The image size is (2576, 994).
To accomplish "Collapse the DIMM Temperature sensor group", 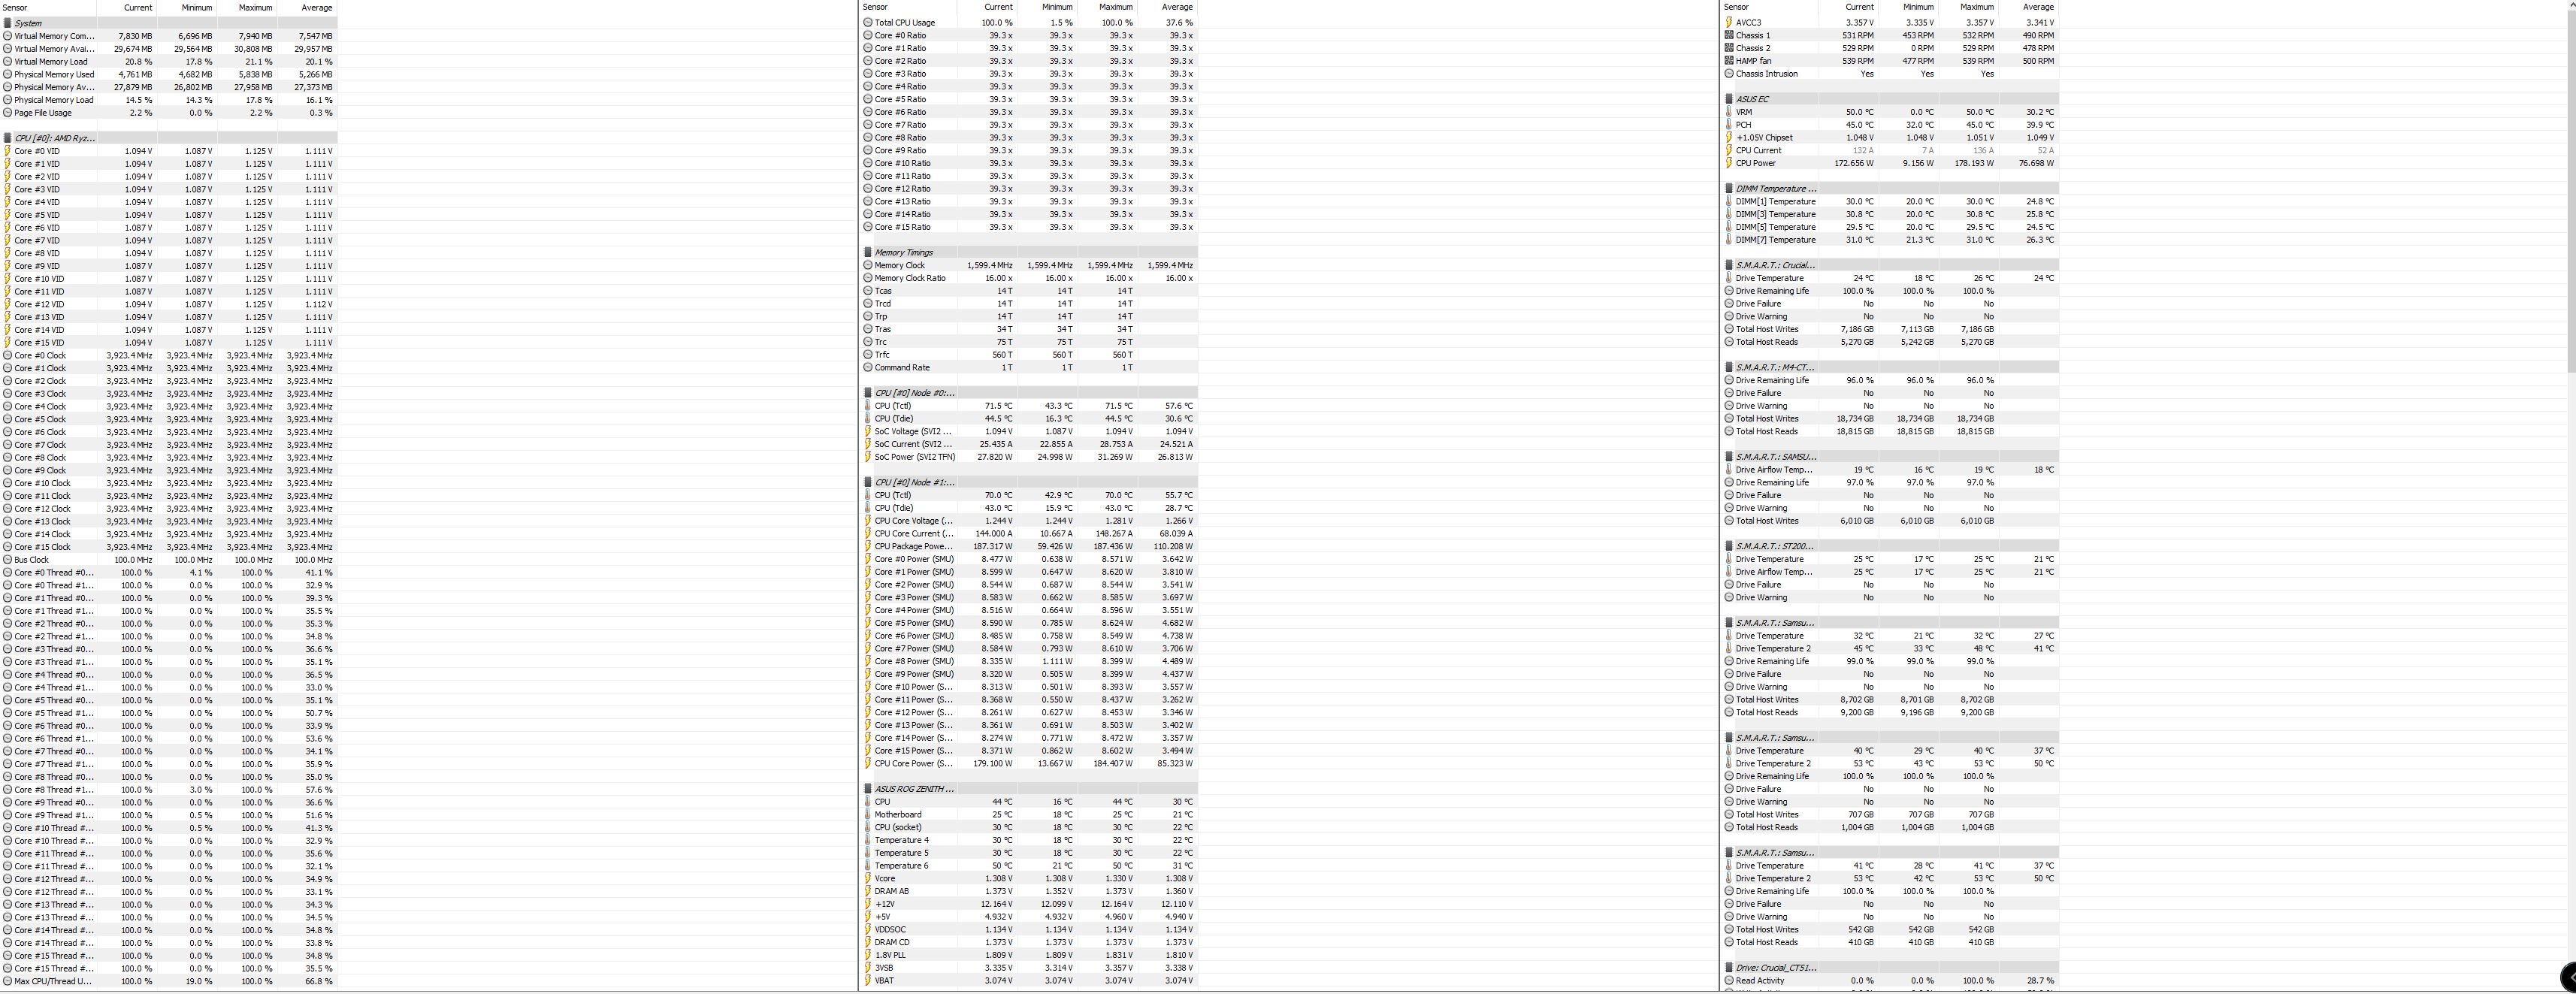I will 1775,189.
